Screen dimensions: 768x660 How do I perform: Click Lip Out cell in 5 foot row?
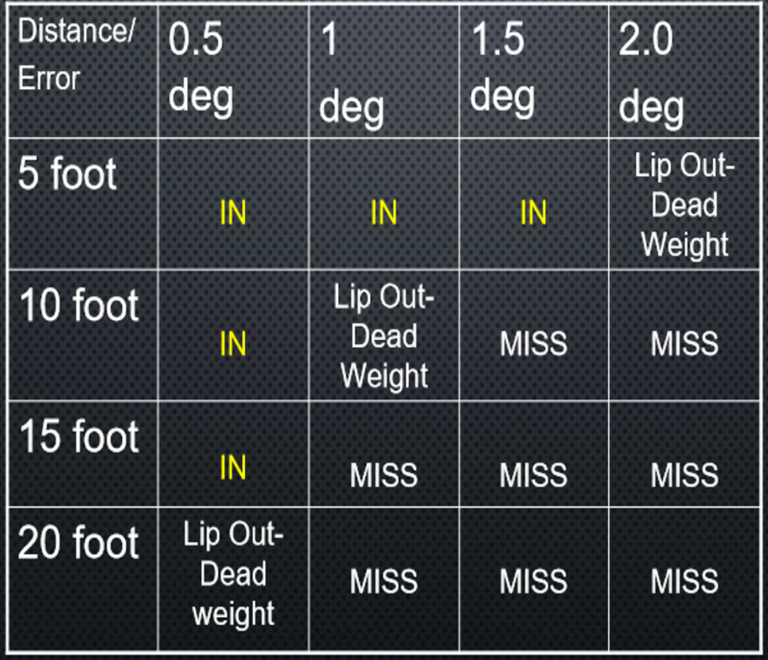point(684,205)
